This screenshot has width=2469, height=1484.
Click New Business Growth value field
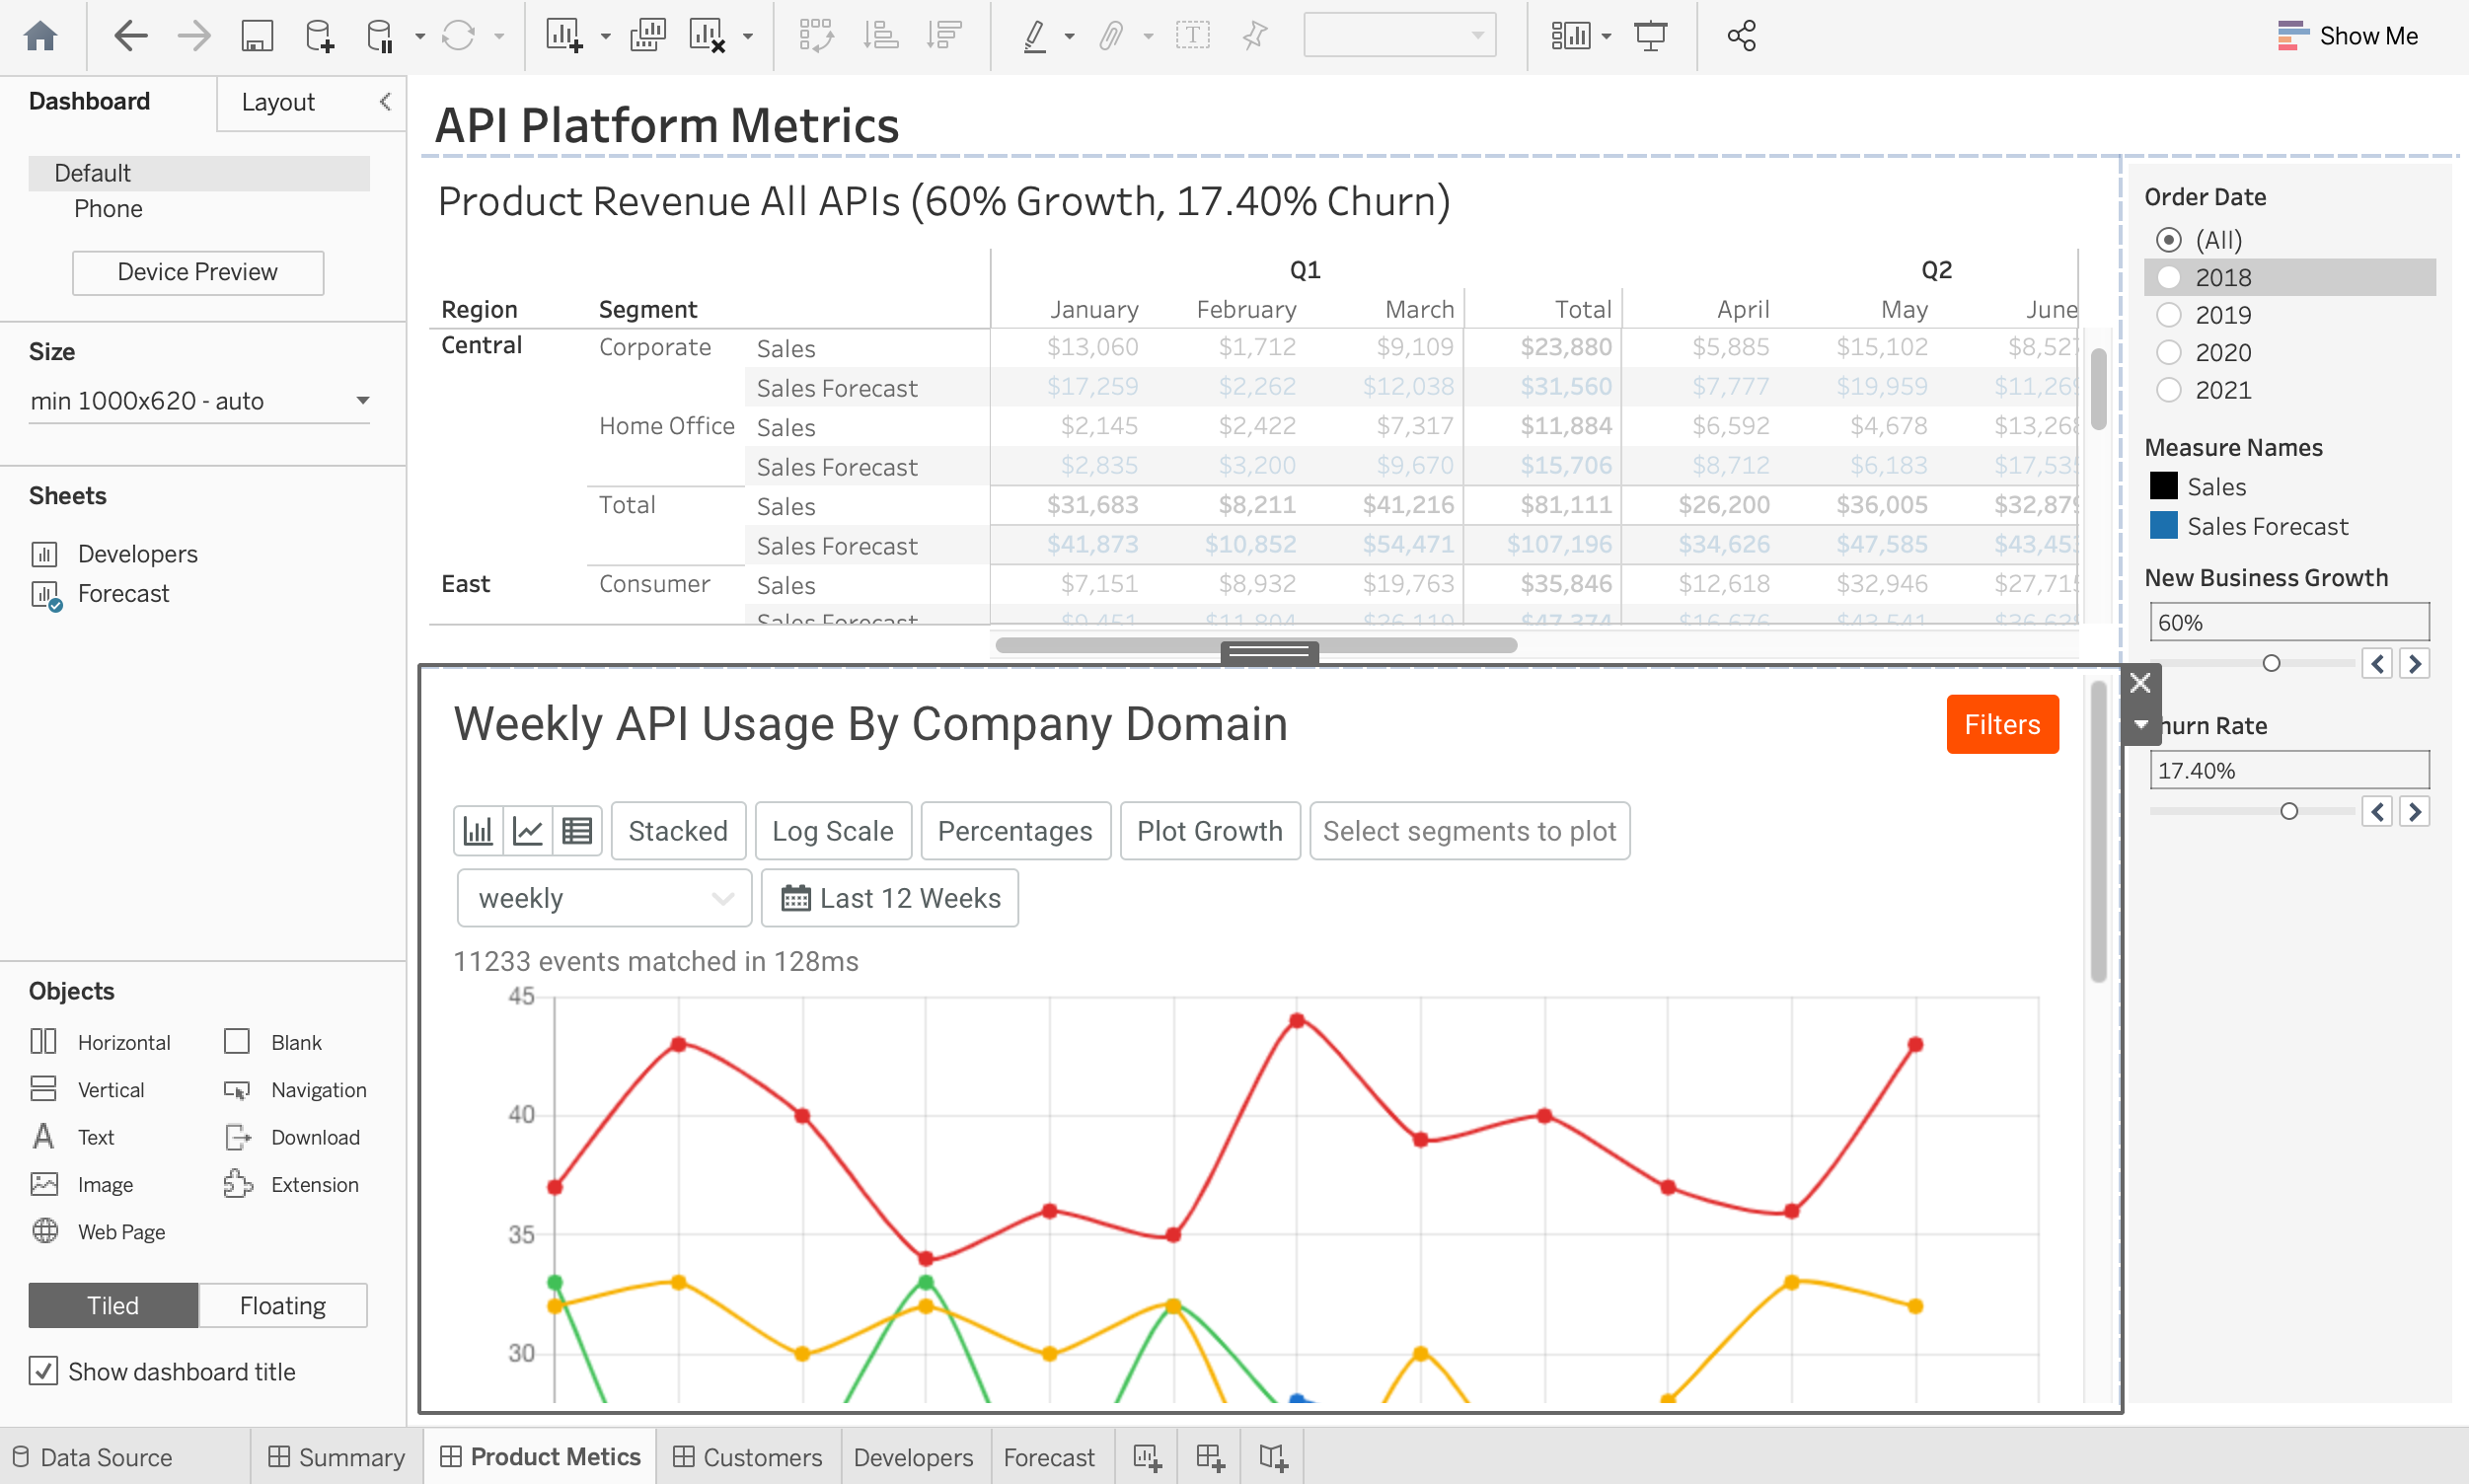(x=2289, y=622)
